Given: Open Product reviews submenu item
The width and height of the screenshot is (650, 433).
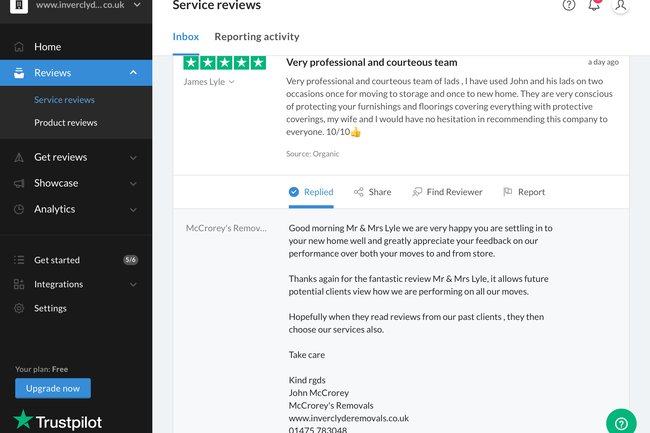Looking at the screenshot, I should [x=65, y=123].
